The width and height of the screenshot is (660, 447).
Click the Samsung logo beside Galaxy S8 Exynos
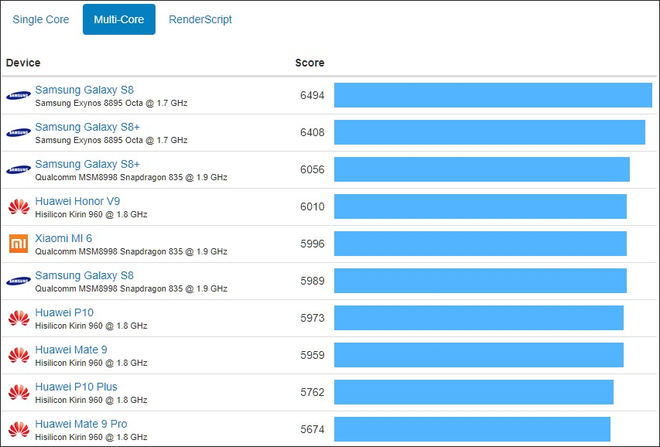(x=18, y=96)
